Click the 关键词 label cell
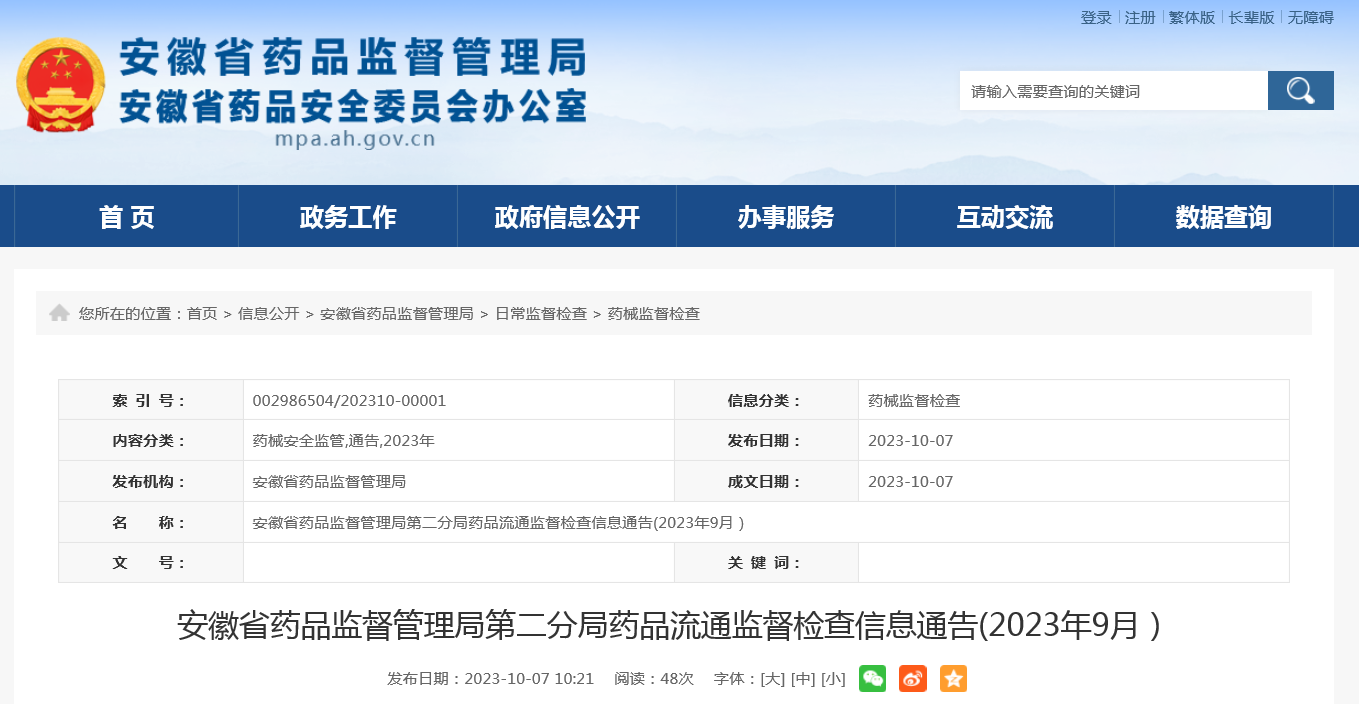Image resolution: width=1359 pixels, height=704 pixels. tap(766, 562)
